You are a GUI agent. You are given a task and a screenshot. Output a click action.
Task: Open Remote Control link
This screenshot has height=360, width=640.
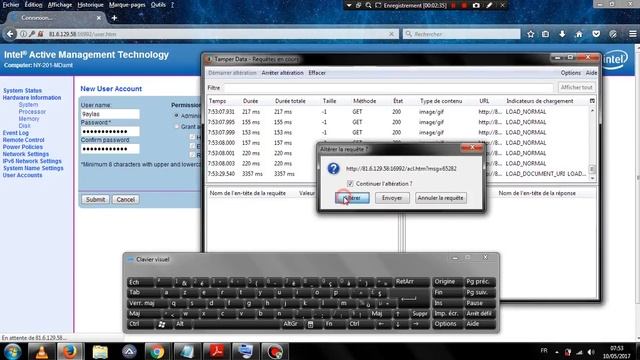pyautogui.click(x=23, y=140)
